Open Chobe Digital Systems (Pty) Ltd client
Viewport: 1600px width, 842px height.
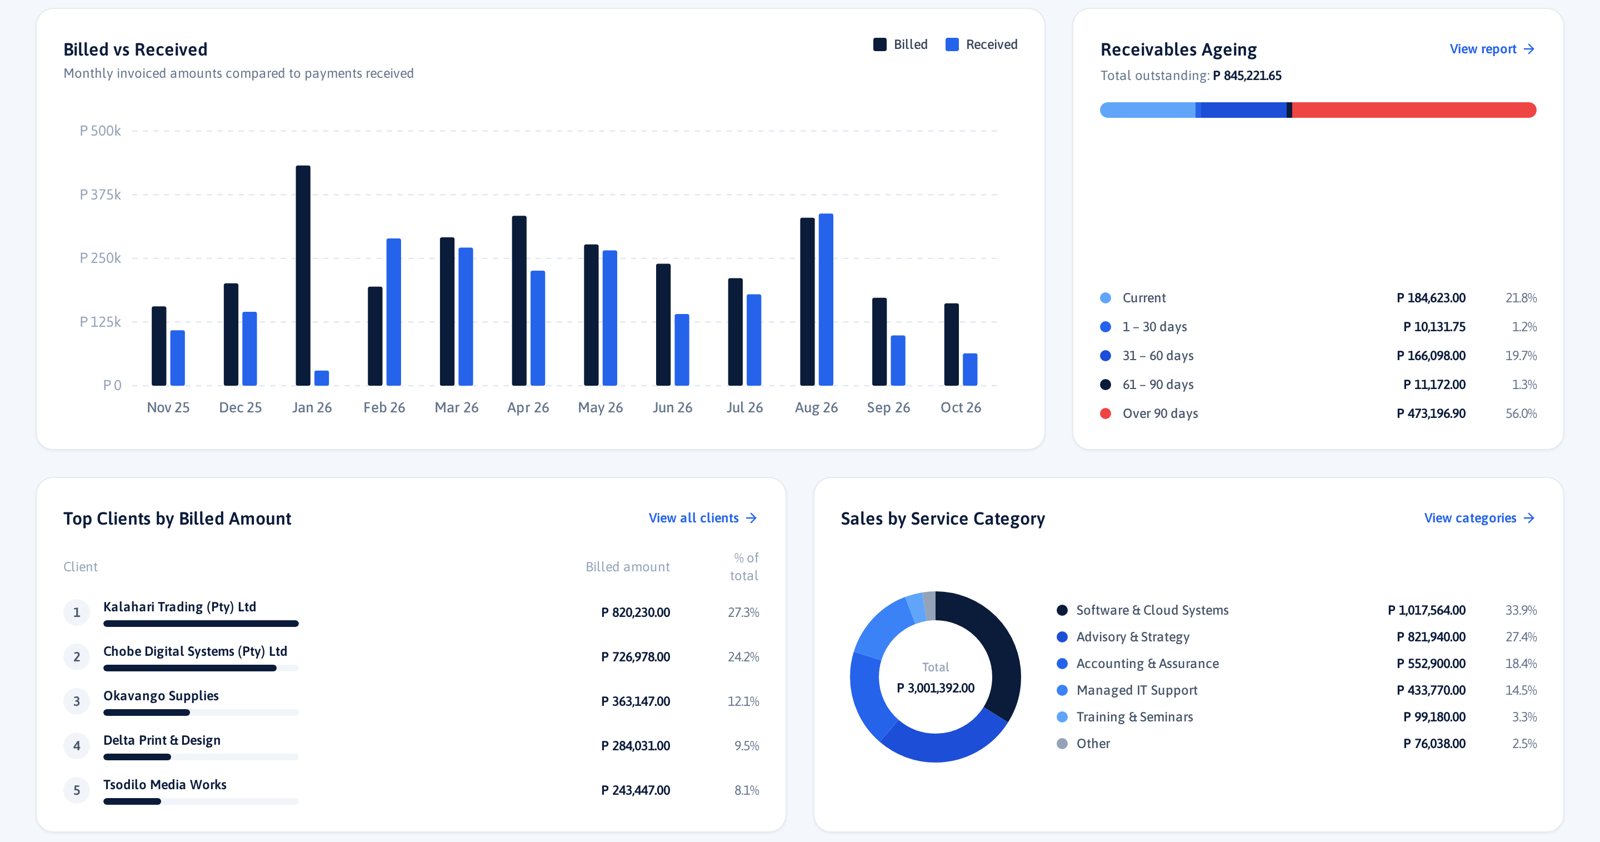[195, 651]
